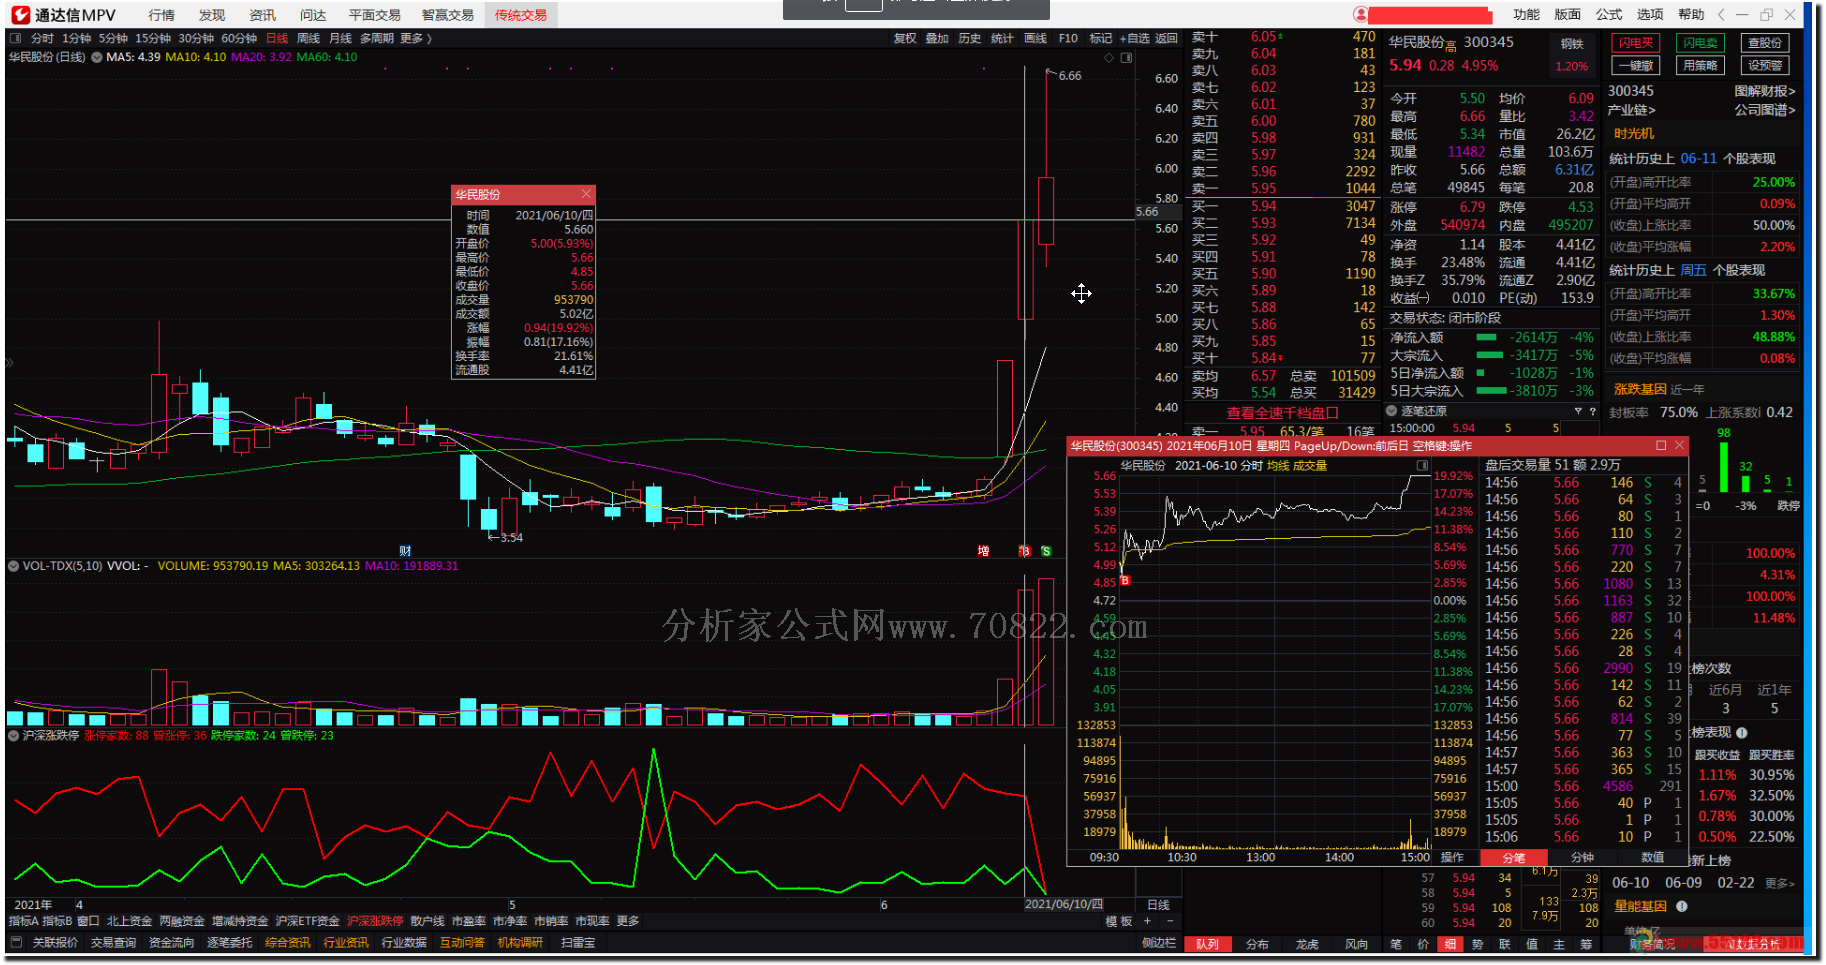Screen dimensions: 1826x965
Task: Select the 北上资金 indicator tab
Action: [x=129, y=921]
